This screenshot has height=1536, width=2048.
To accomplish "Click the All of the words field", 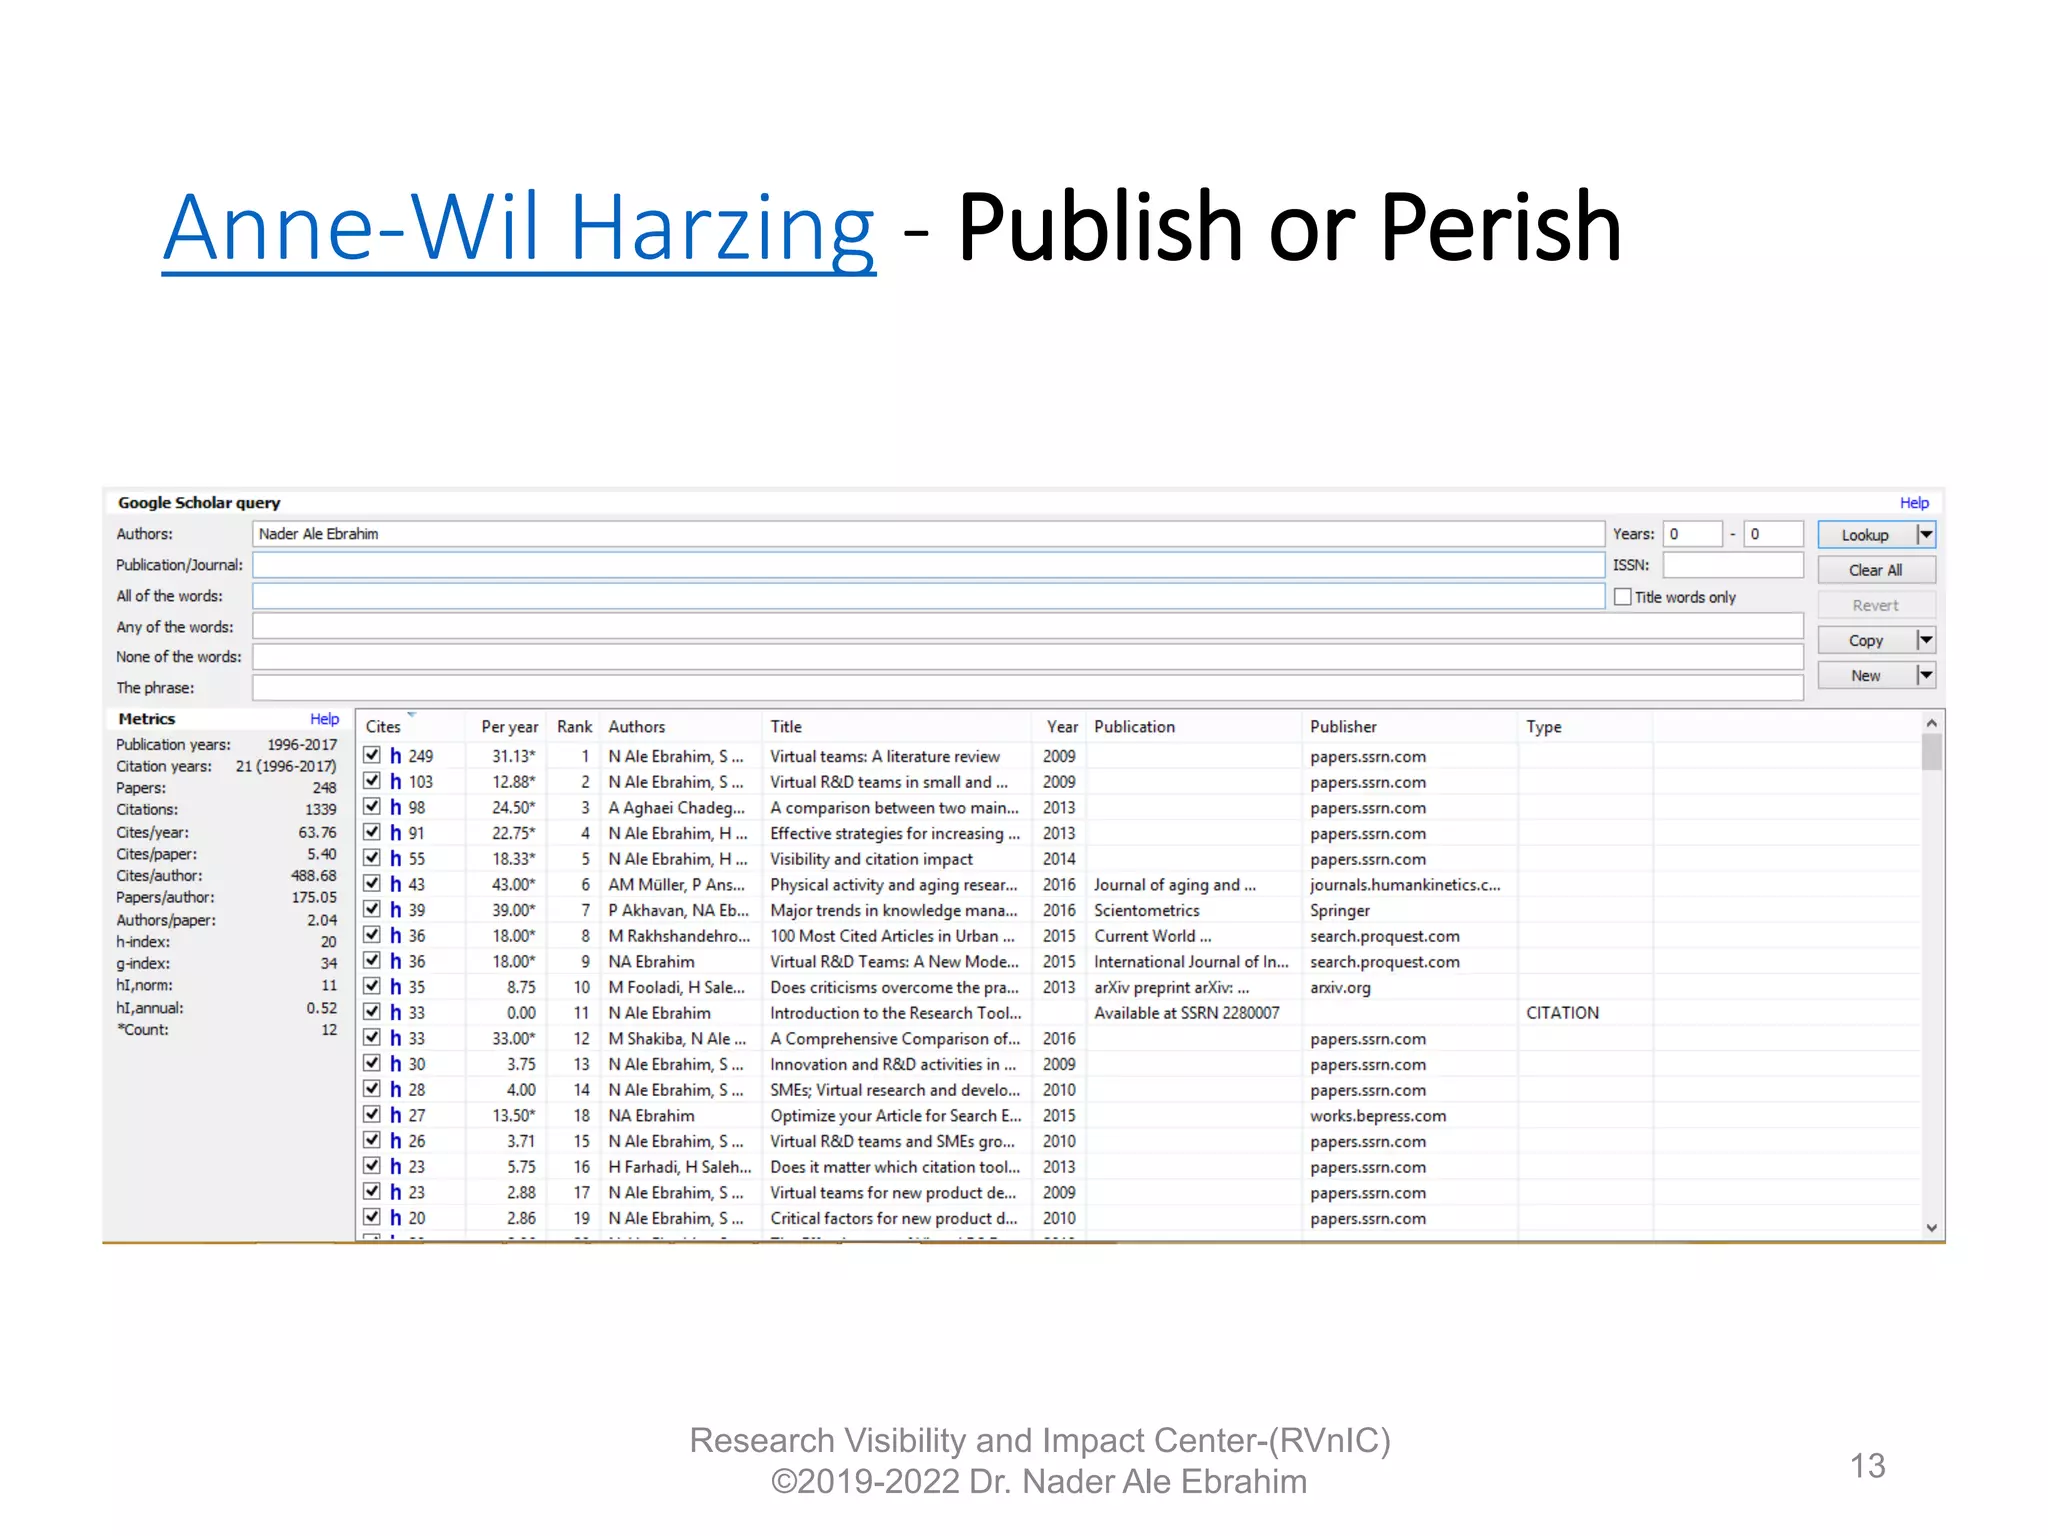I will point(928,596).
